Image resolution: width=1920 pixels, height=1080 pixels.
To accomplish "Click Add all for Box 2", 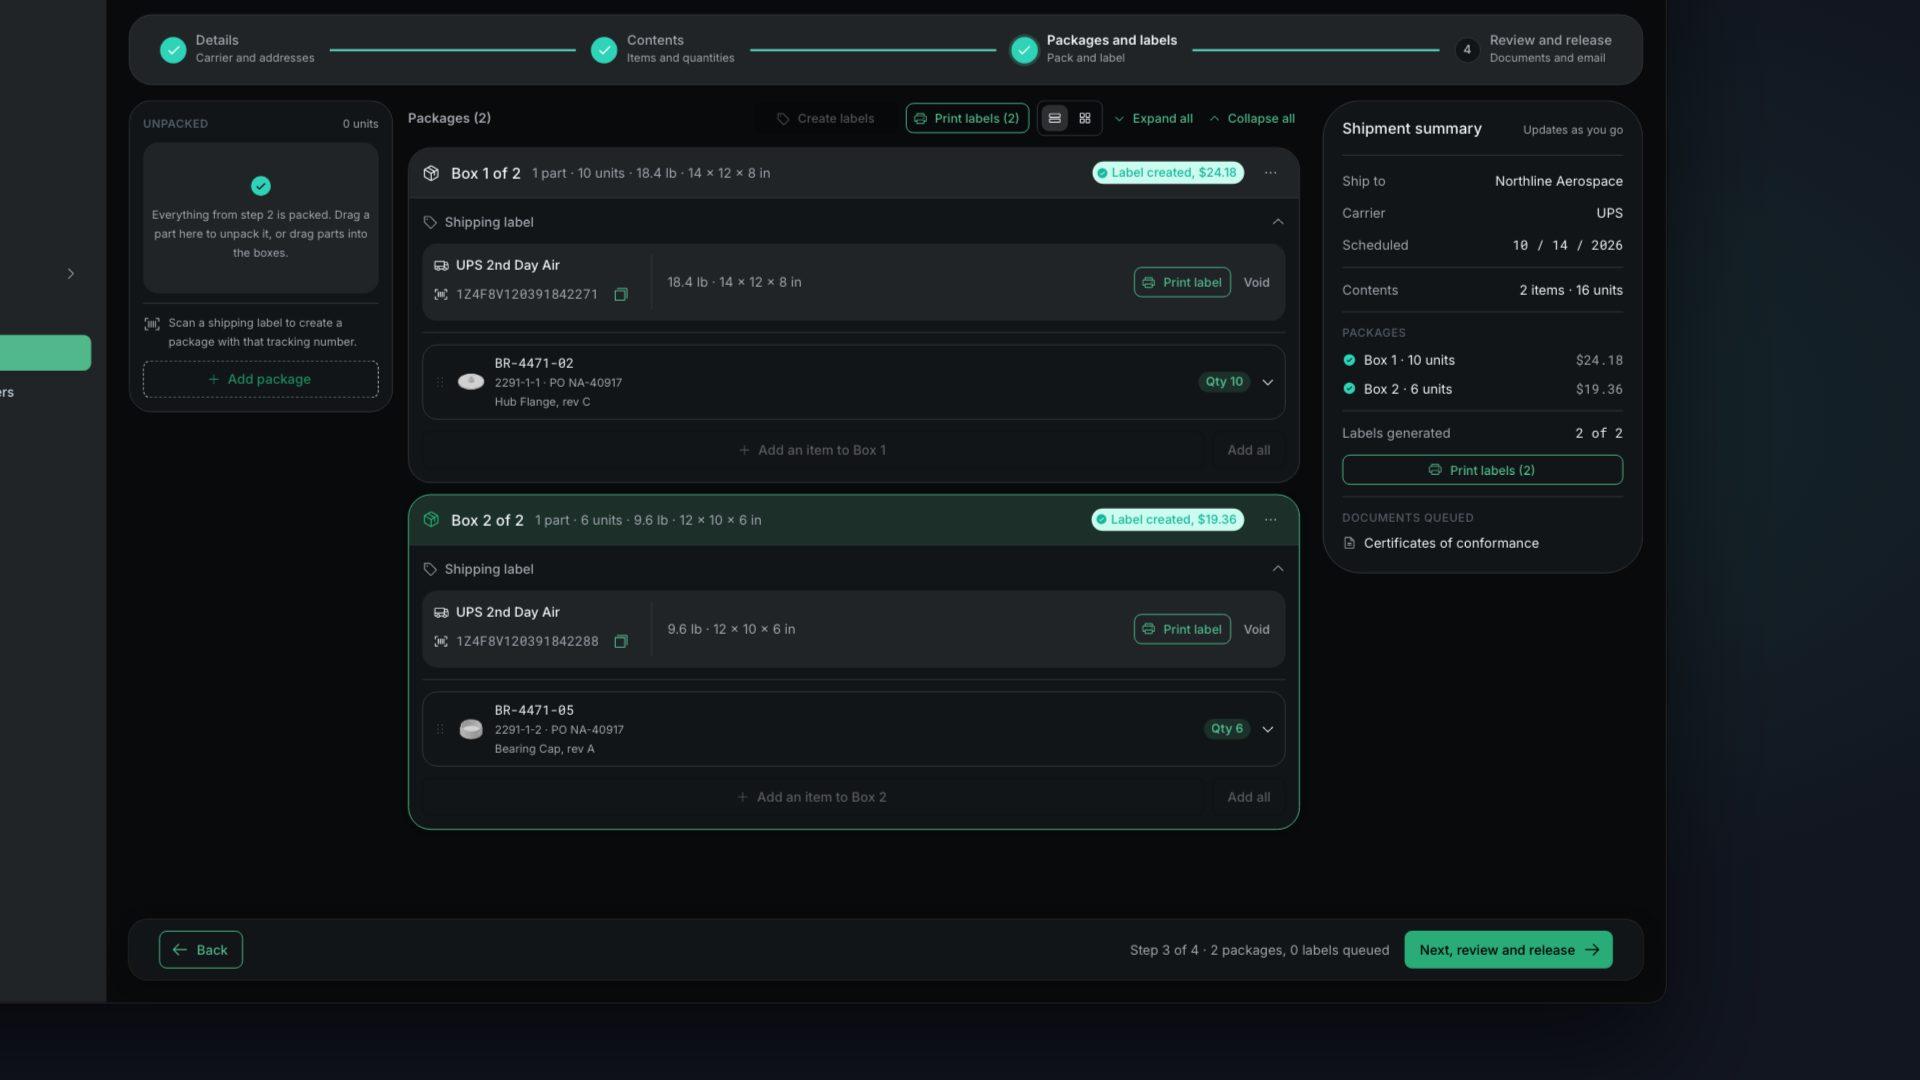I will [x=1248, y=797].
